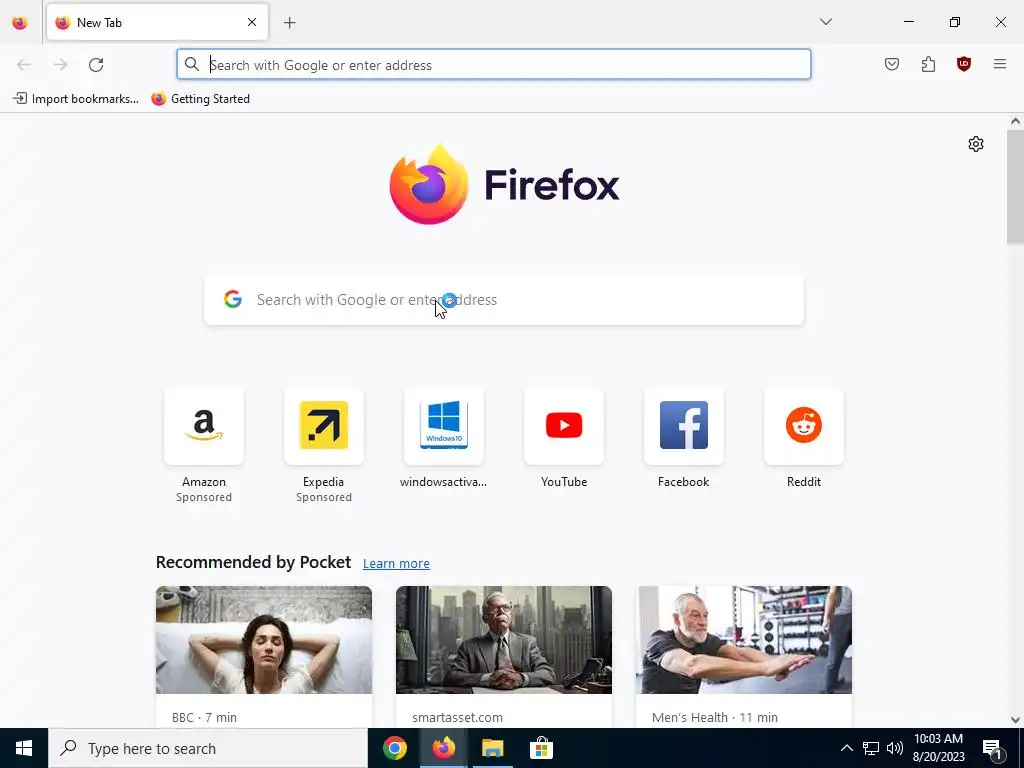Screen dimensions: 1024x768
Task: Open Microsoft Store from taskbar
Action: coord(541,748)
